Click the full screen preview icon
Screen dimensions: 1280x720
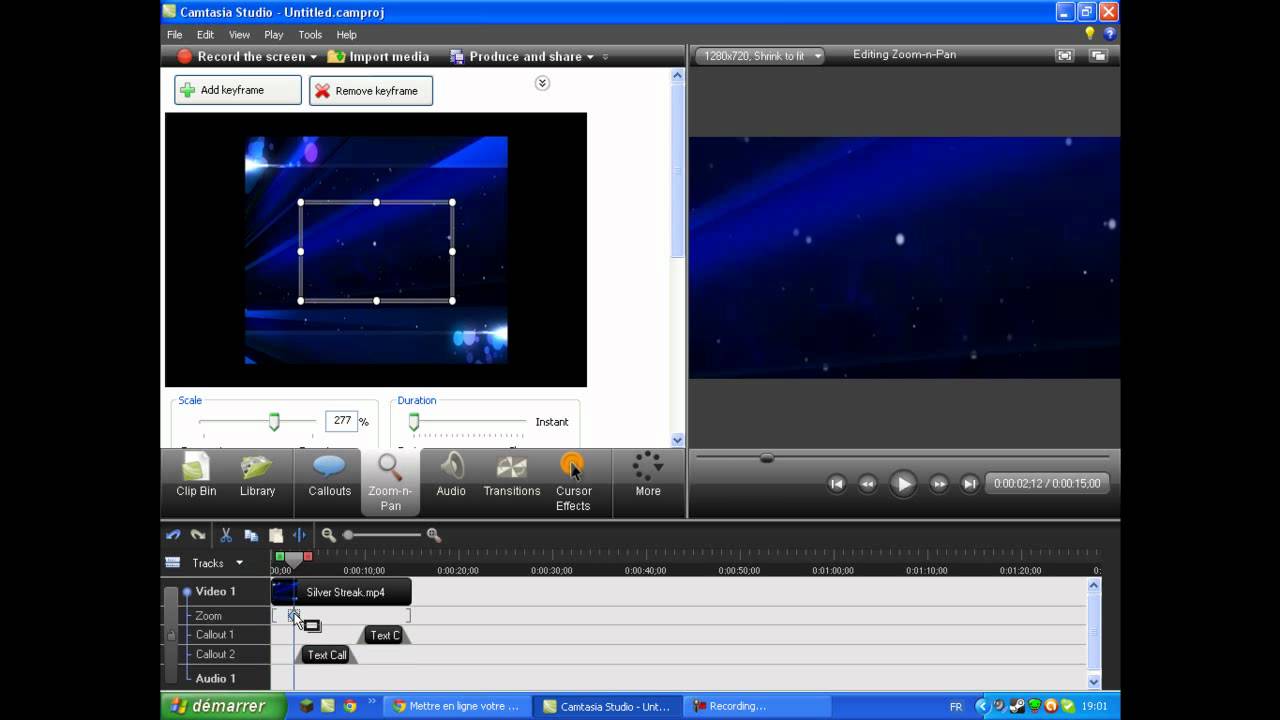1064,56
